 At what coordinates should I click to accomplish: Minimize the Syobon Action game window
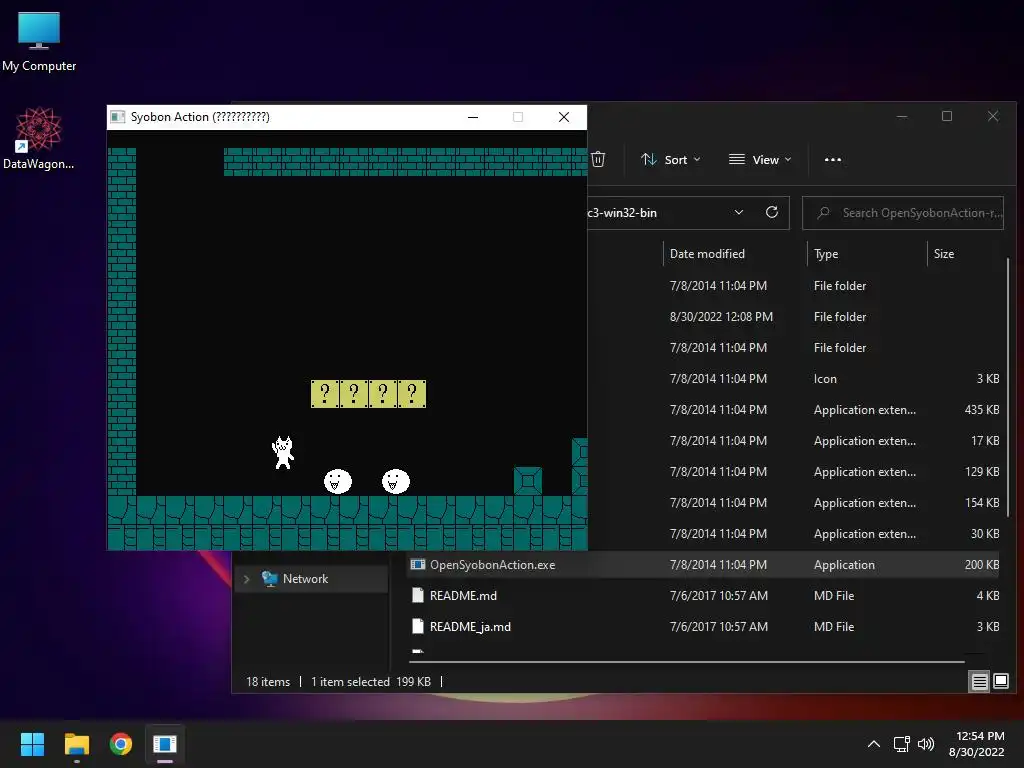coord(473,117)
